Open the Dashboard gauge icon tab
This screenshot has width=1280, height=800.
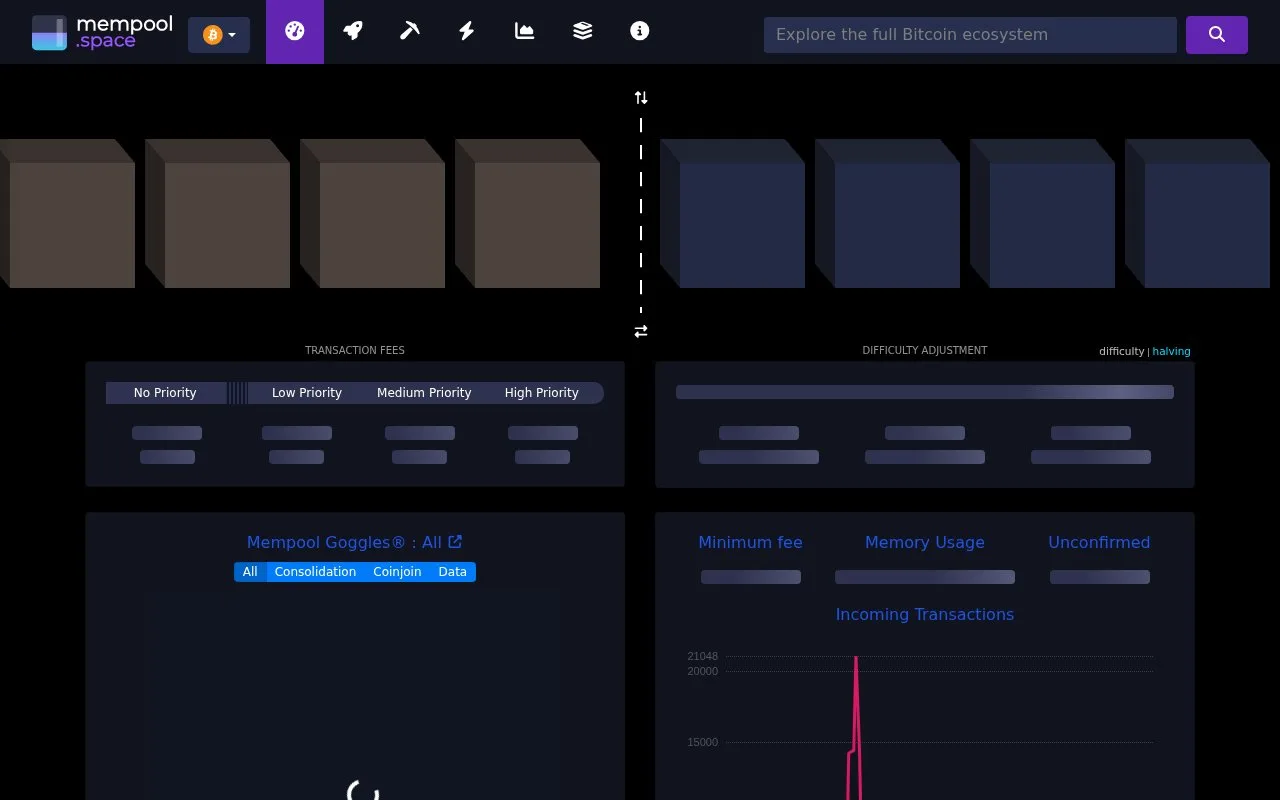[295, 31]
